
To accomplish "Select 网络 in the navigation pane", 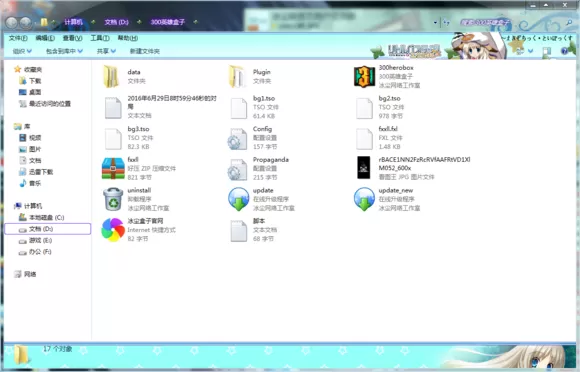I will click(26, 274).
